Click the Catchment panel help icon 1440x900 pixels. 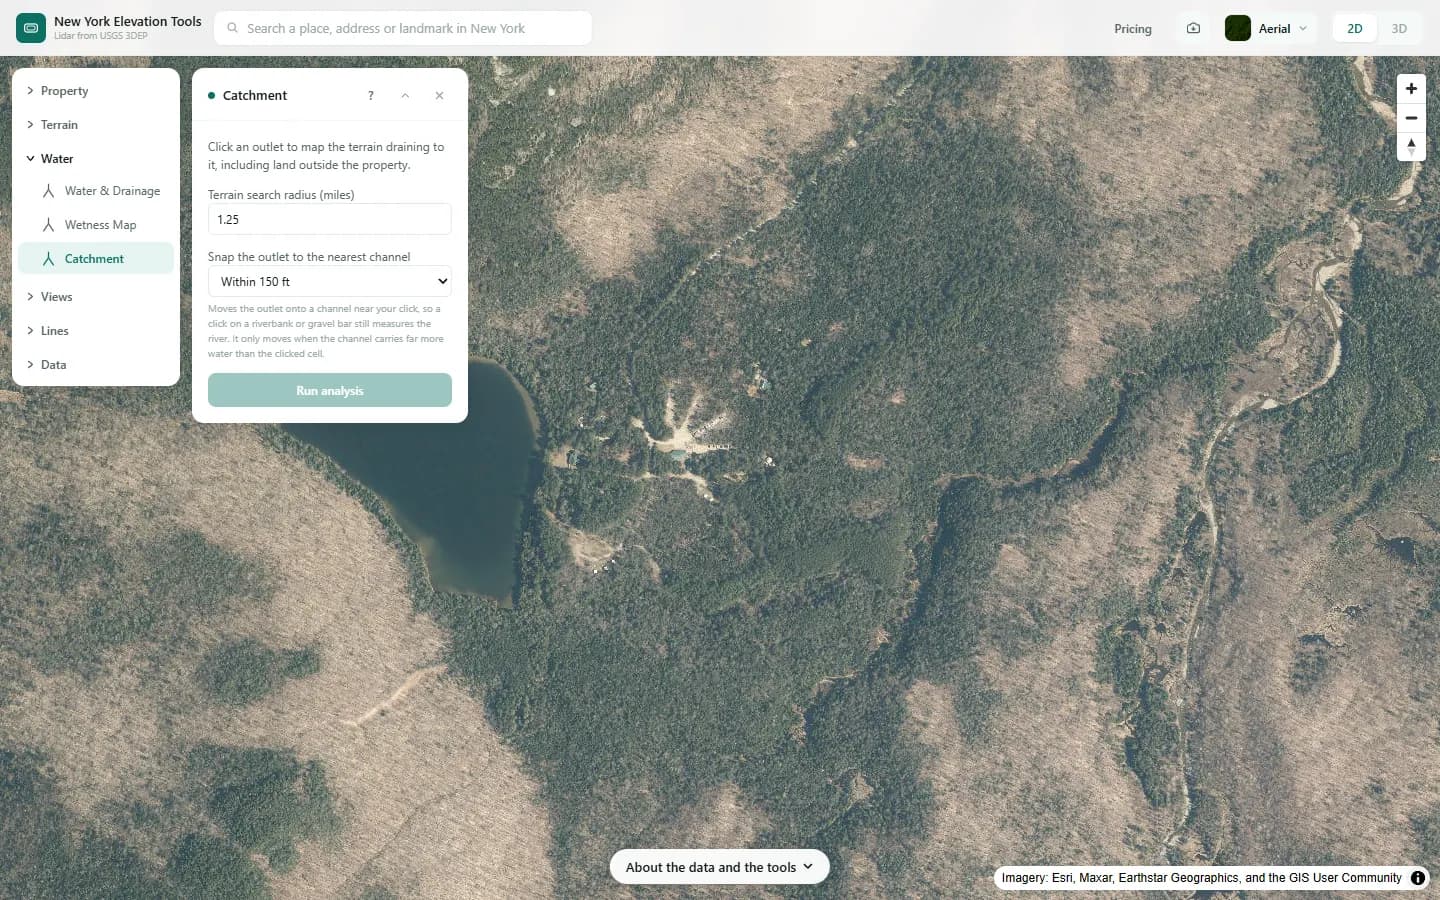[371, 96]
